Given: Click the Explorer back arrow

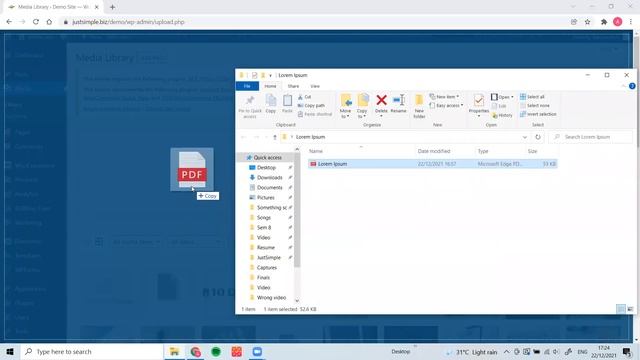Looking at the screenshot, I should coord(244,137).
